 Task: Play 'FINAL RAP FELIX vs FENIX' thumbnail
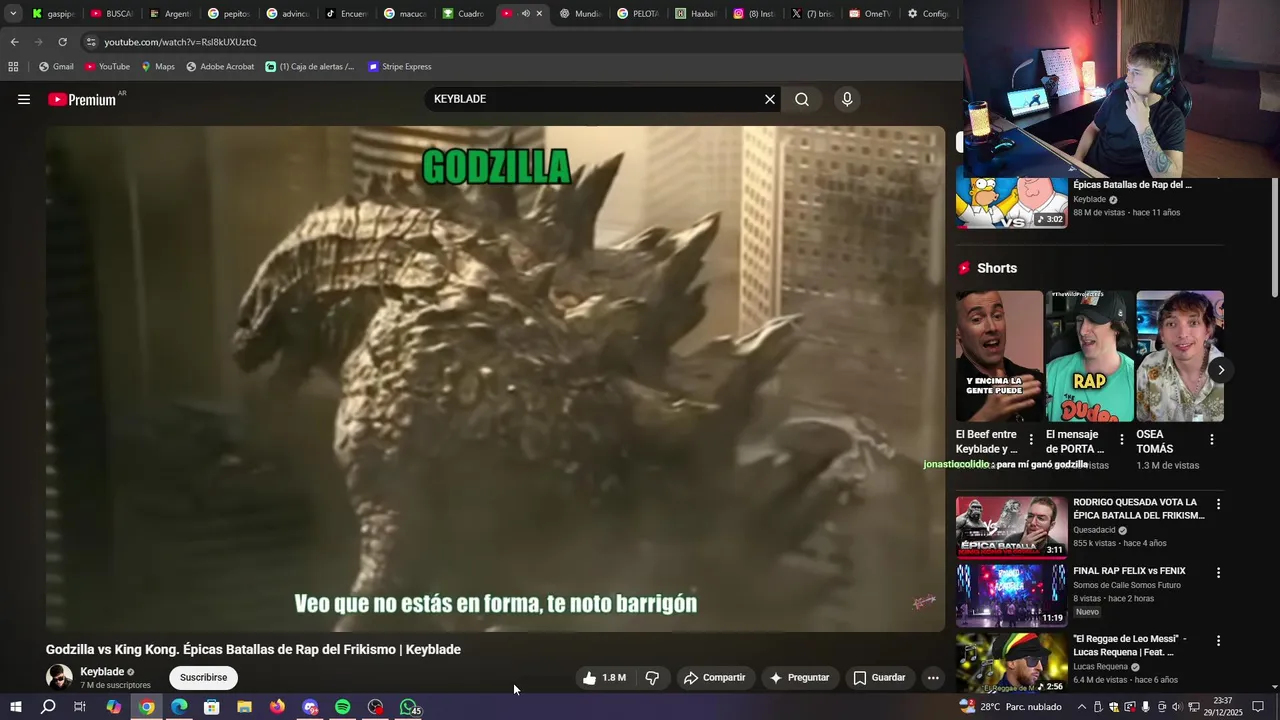click(1011, 595)
